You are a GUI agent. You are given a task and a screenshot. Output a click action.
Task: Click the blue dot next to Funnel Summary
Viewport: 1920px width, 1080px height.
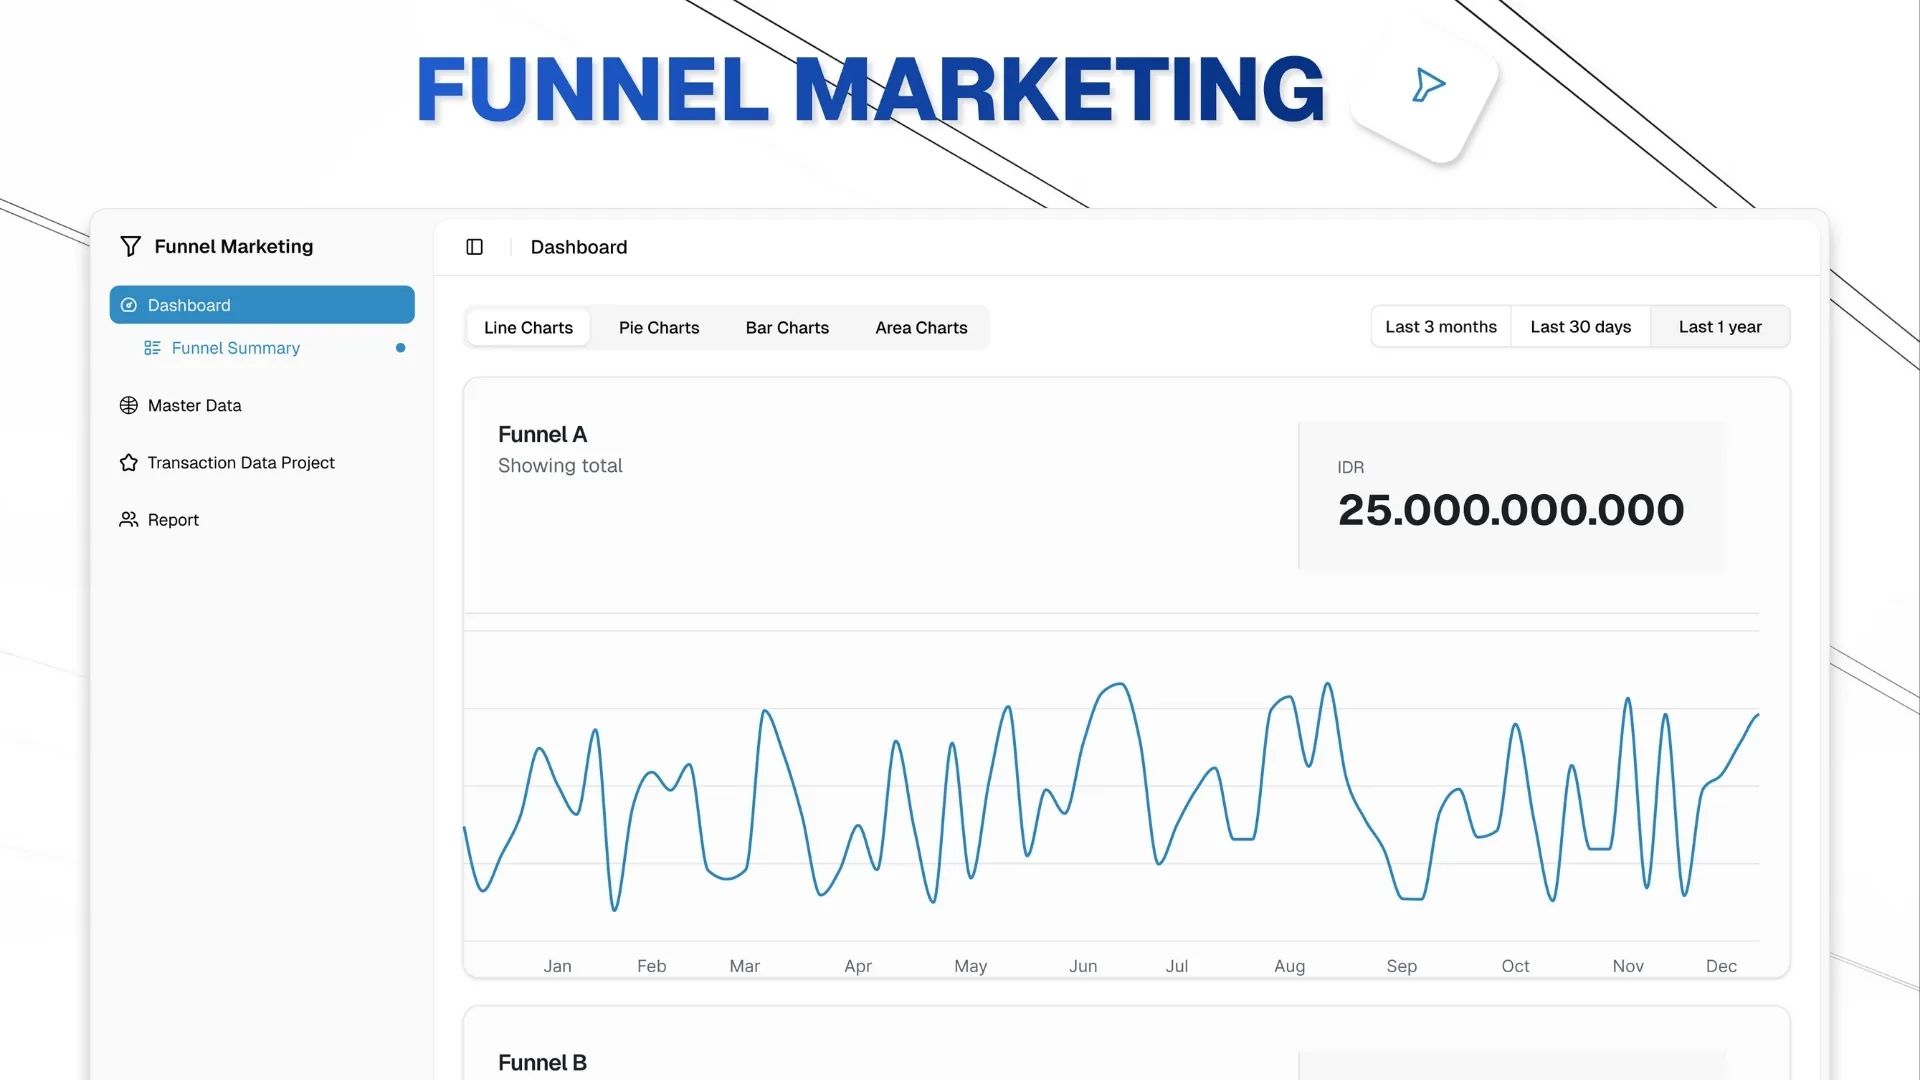(x=400, y=348)
